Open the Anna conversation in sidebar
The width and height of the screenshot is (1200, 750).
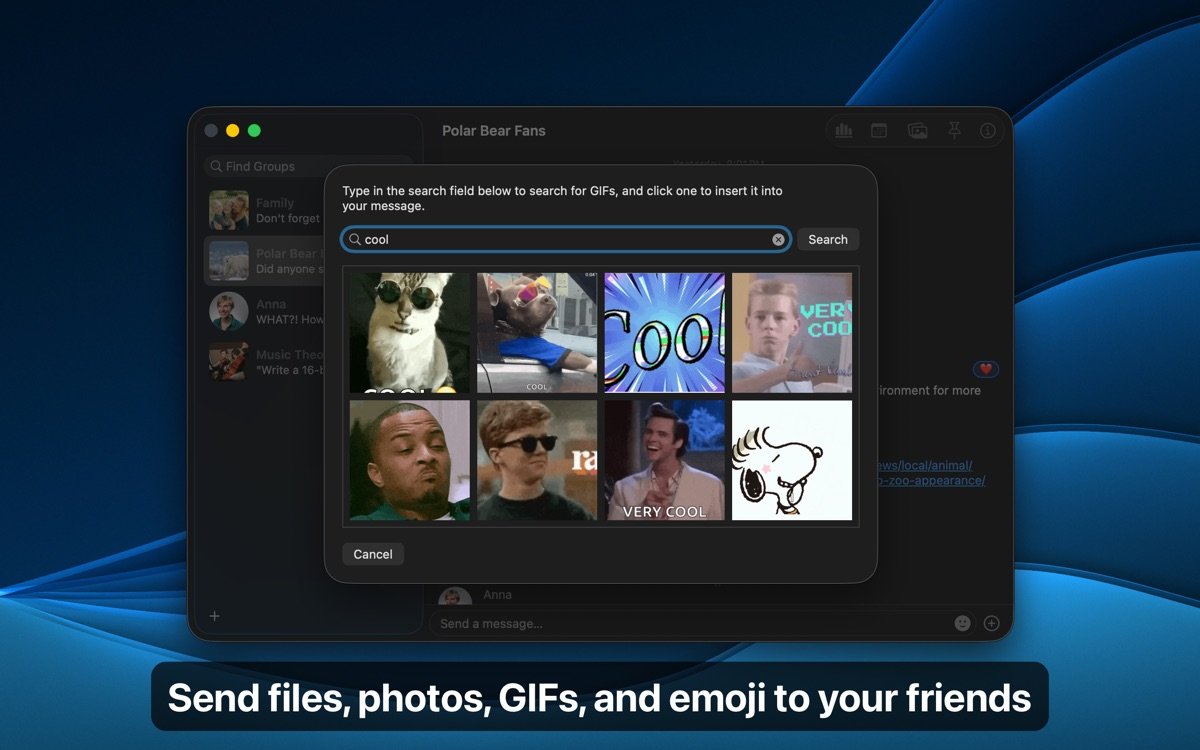[x=264, y=312]
